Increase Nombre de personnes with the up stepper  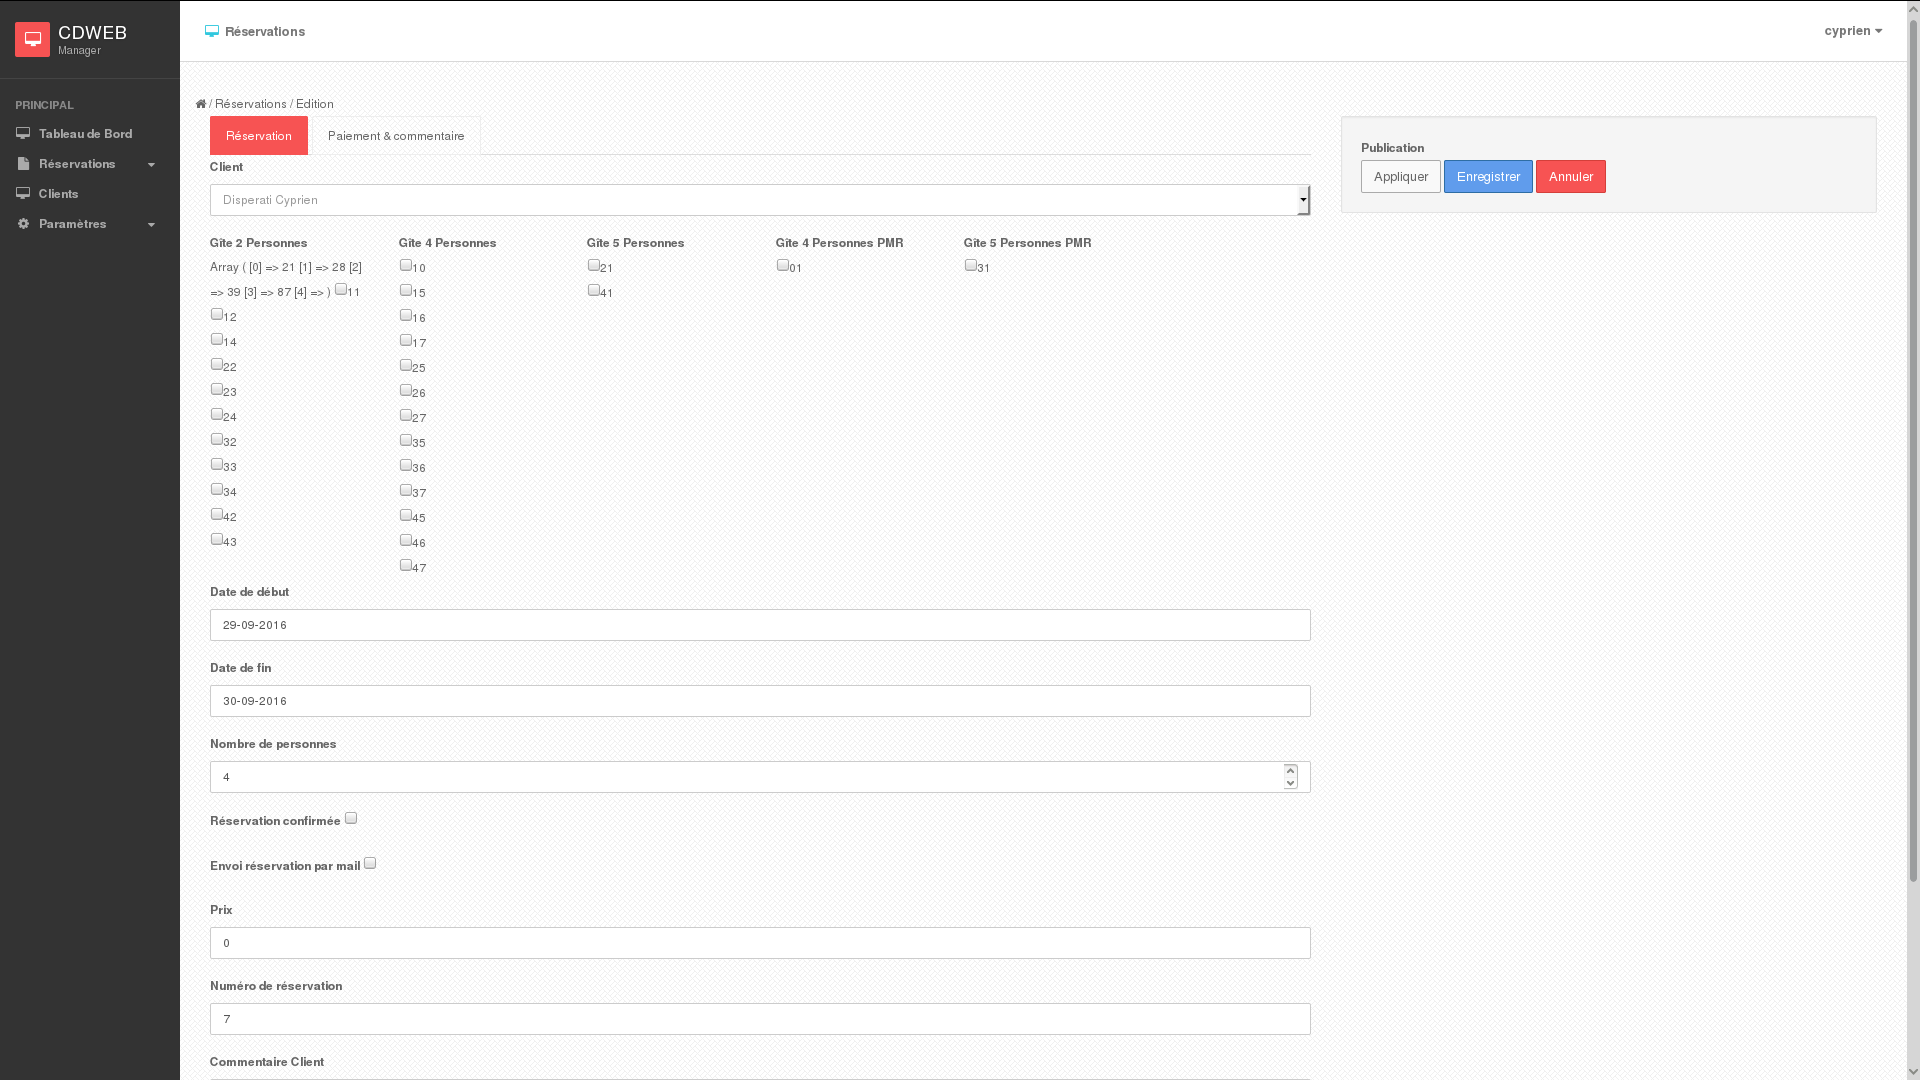coord(1290,771)
